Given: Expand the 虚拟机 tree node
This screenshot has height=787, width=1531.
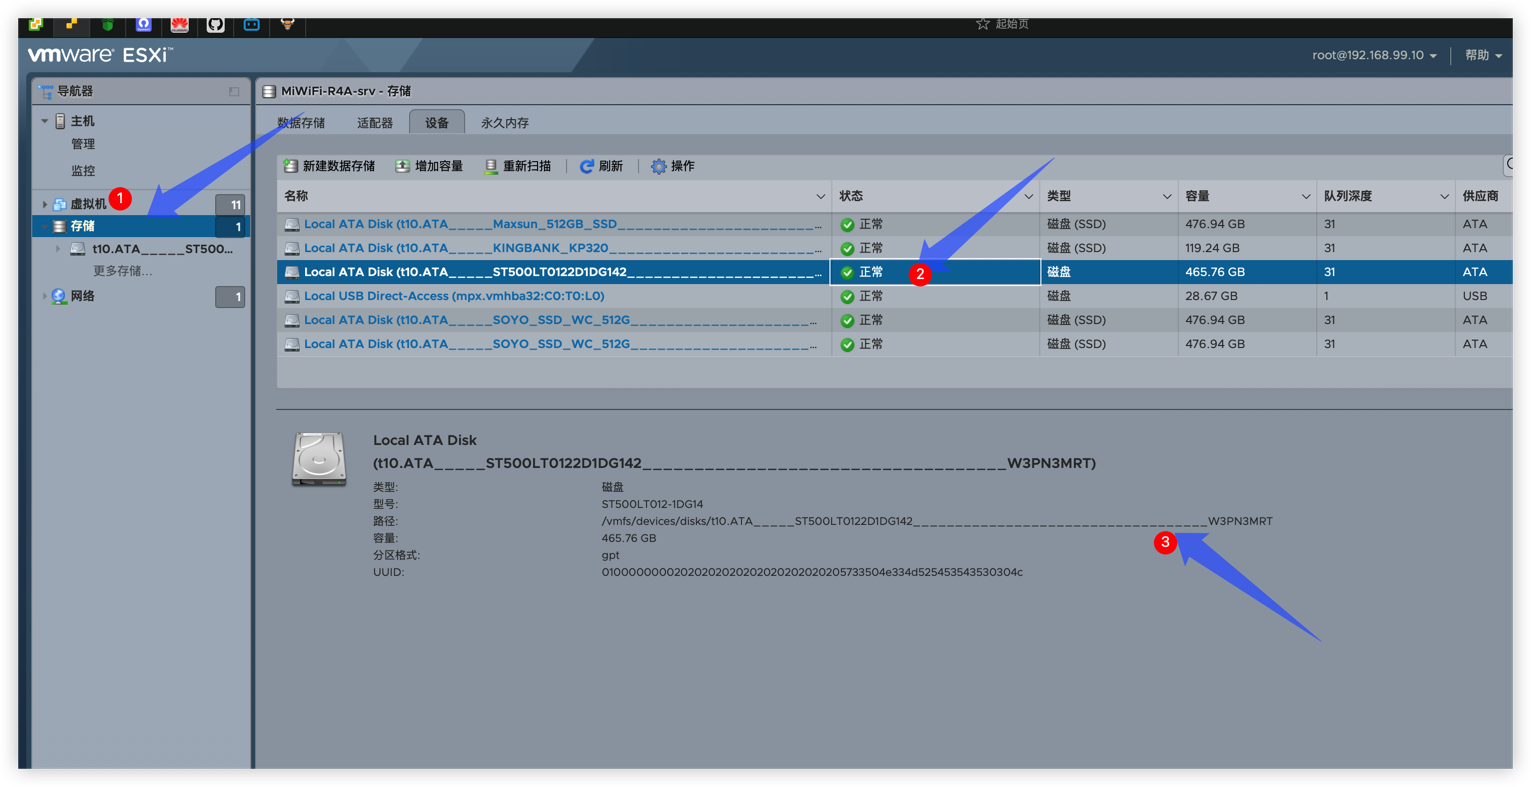Looking at the screenshot, I should pyautogui.click(x=44, y=204).
